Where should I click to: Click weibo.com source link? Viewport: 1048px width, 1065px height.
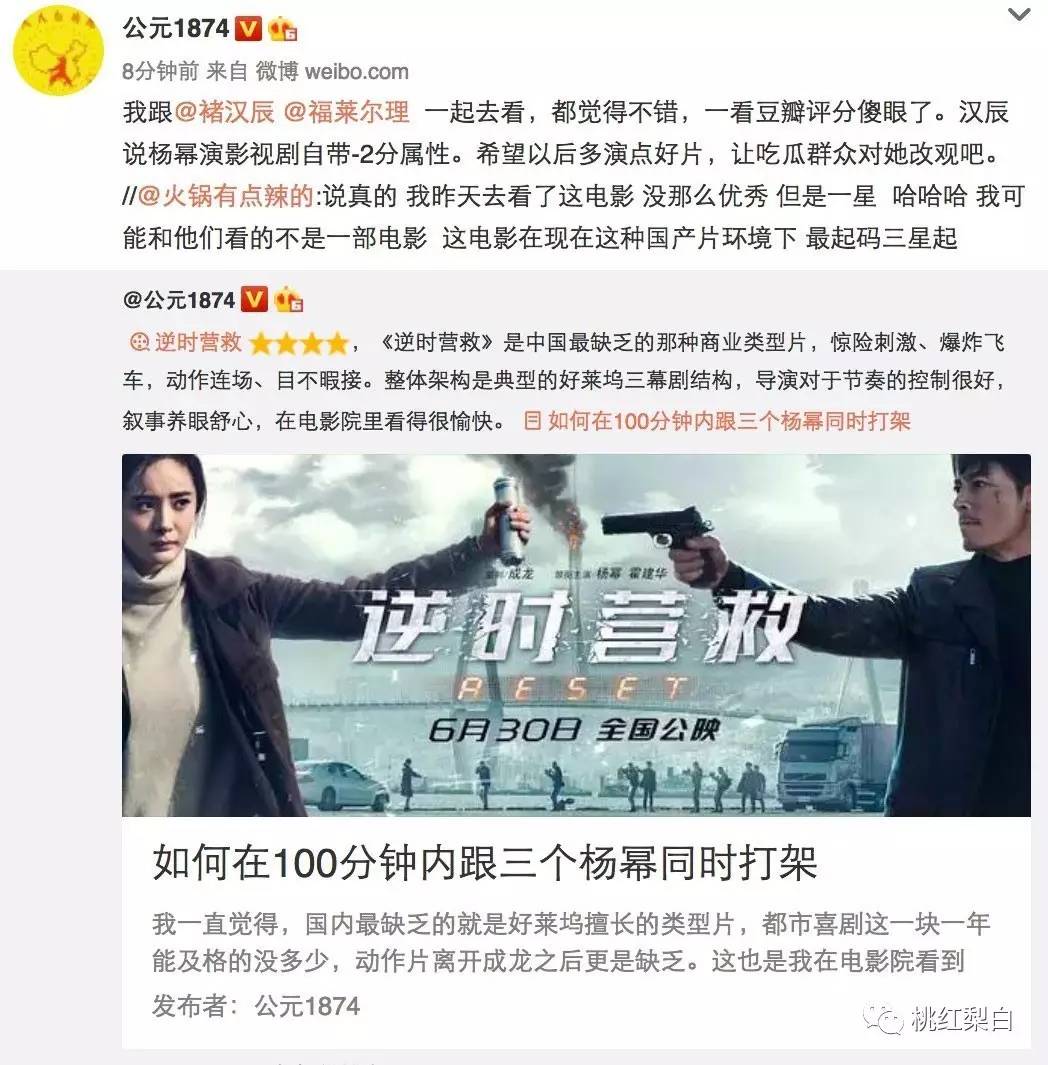point(357,71)
